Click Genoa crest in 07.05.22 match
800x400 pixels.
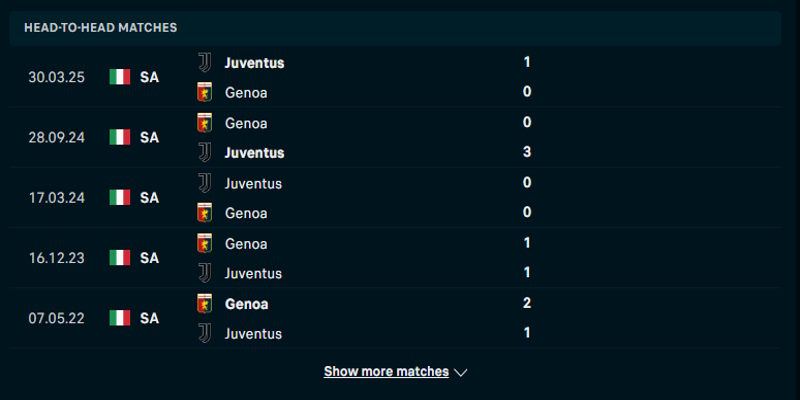pos(205,304)
